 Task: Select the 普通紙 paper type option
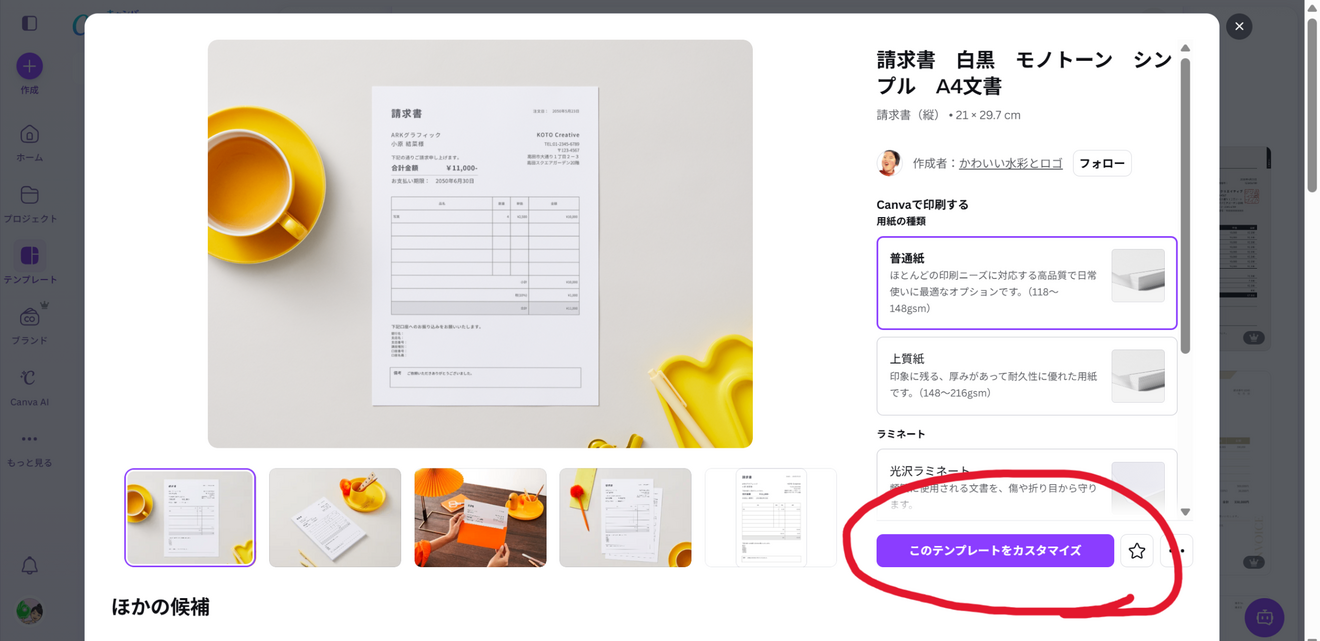[1027, 283]
